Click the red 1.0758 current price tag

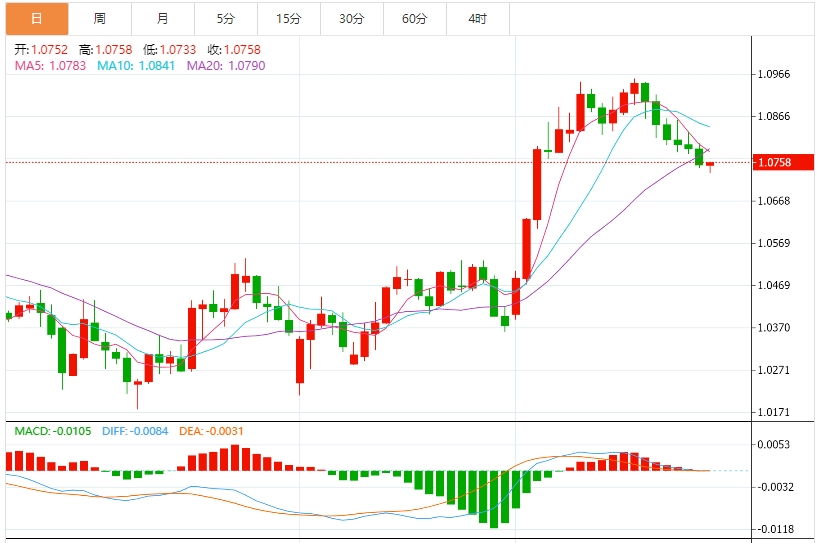tap(783, 162)
